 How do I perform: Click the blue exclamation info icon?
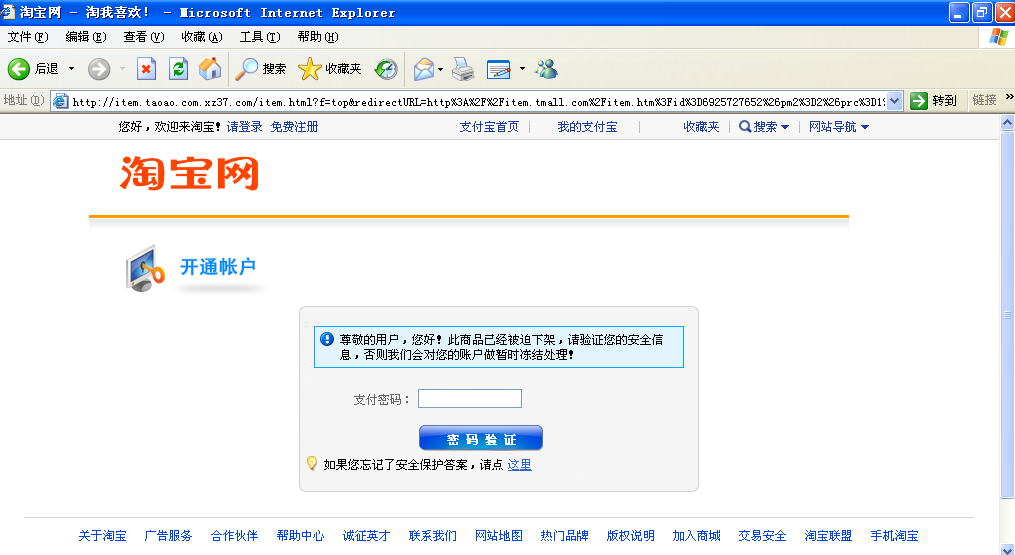tap(327, 339)
